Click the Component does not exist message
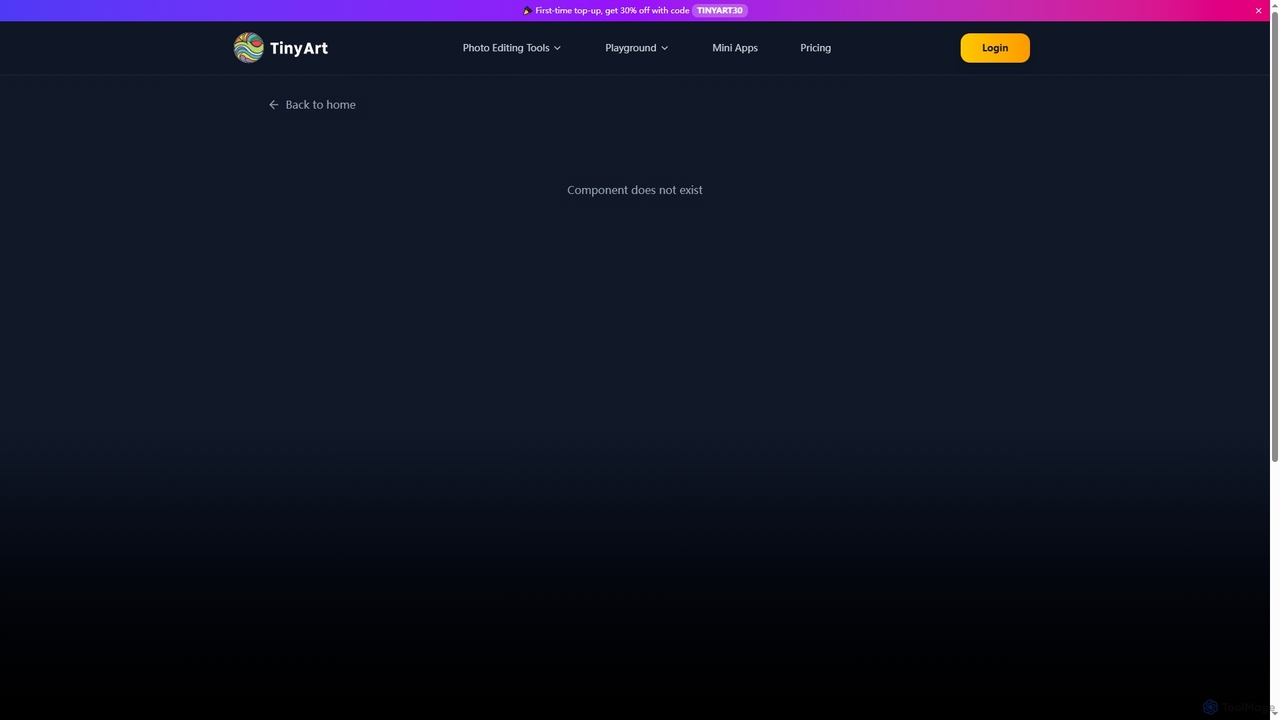1280x720 pixels. (635, 190)
